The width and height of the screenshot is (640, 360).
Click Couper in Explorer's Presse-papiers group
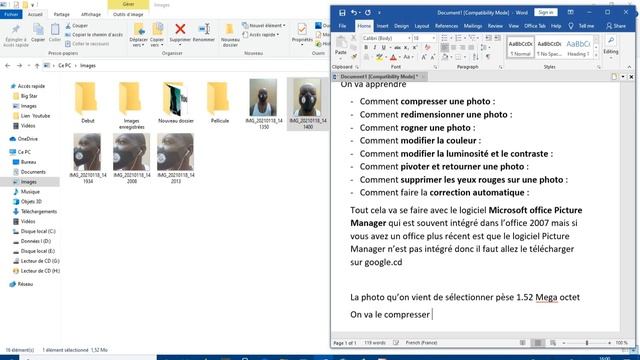tap(76, 26)
